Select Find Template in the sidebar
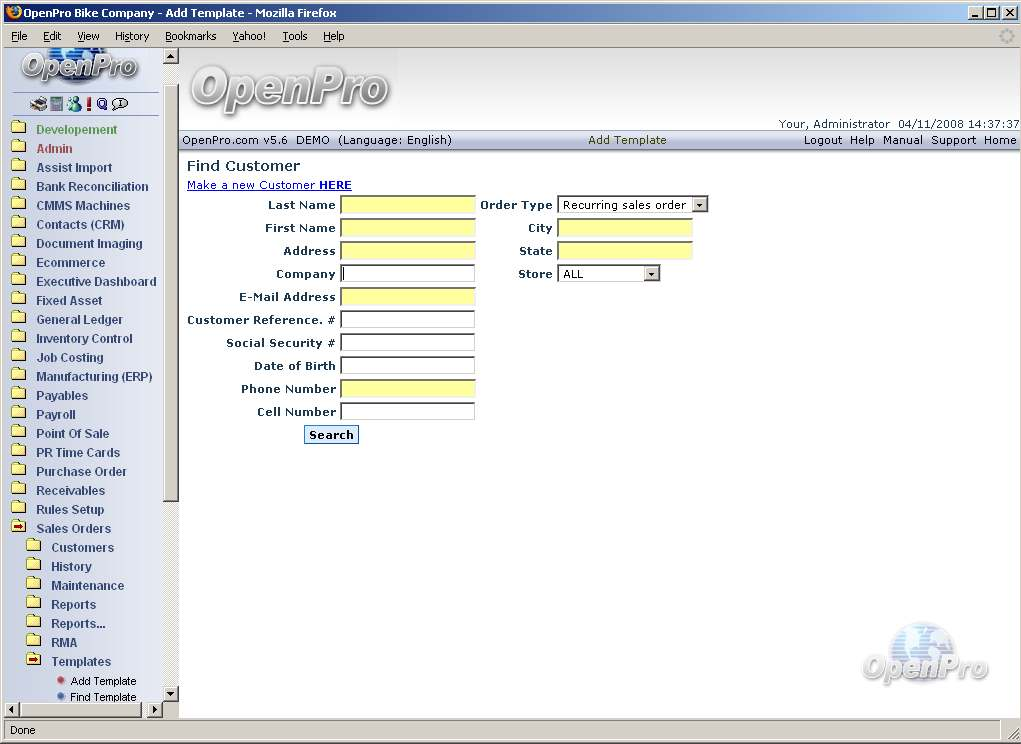This screenshot has height=744, width=1021. (103, 697)
